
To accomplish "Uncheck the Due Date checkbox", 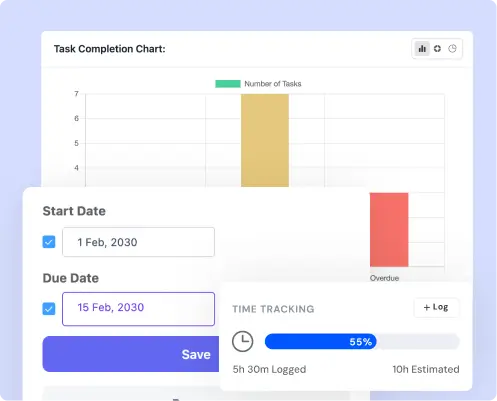I will point(49,309).
